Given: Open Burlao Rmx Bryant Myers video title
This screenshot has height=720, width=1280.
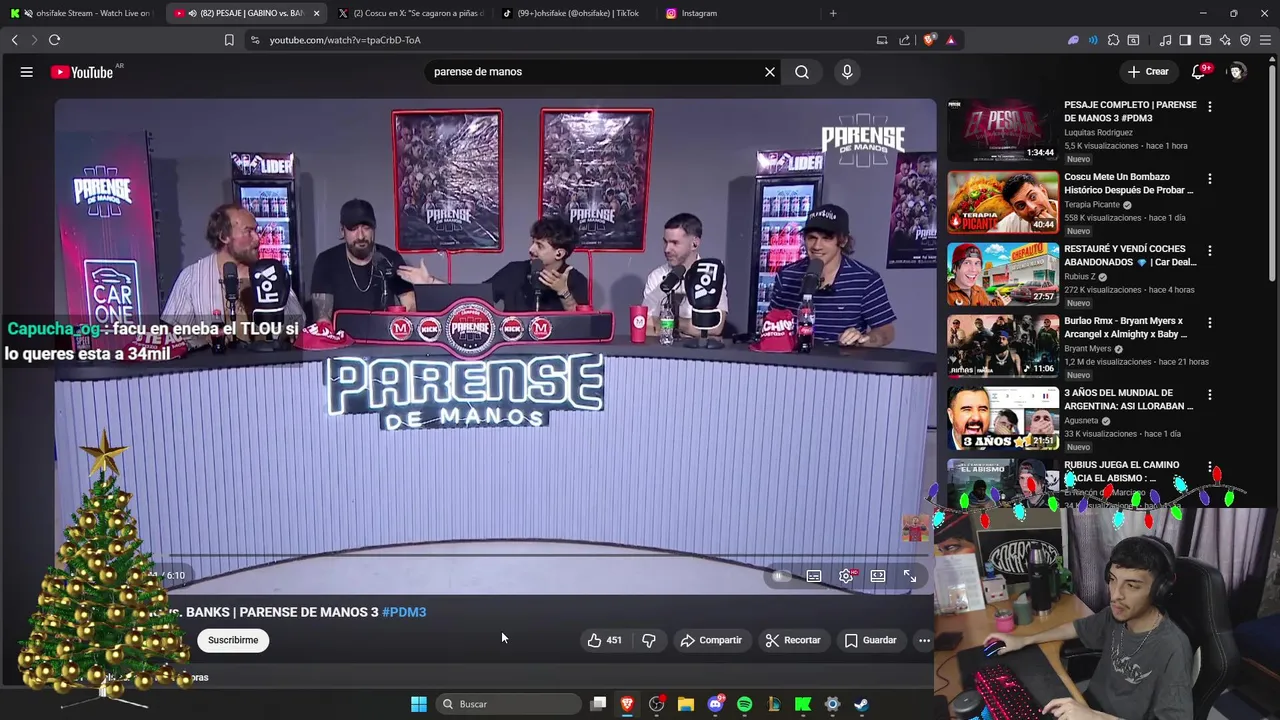Looking at the screenshot, I should [x=1126, y=327].
